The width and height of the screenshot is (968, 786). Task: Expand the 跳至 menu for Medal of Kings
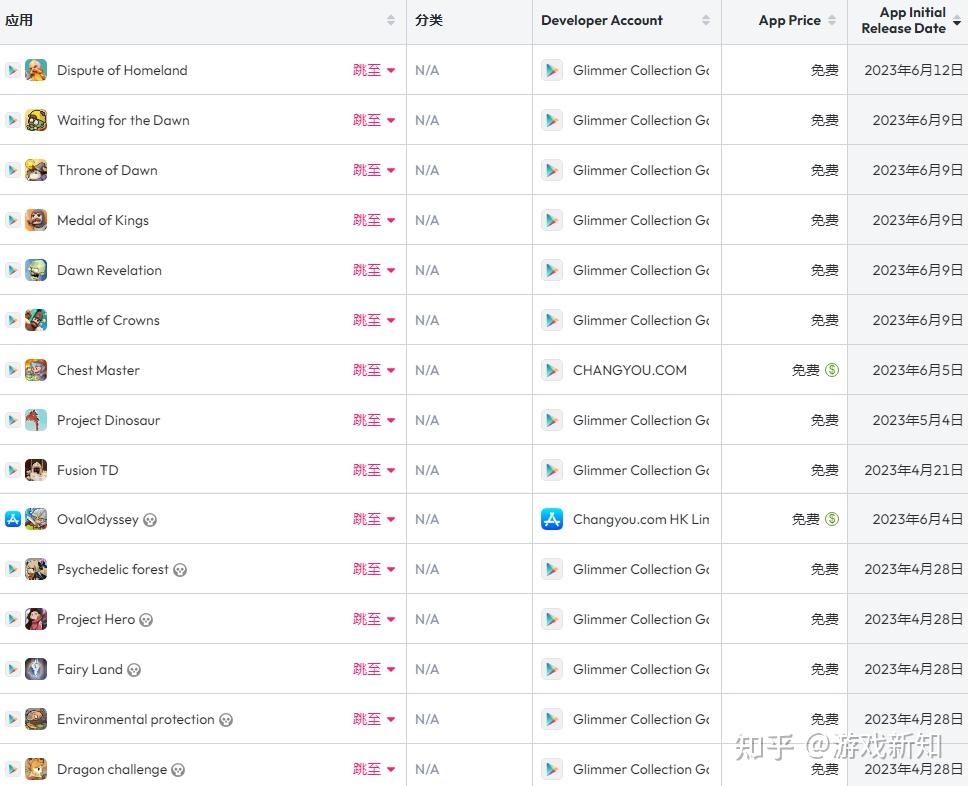point(374,220)
